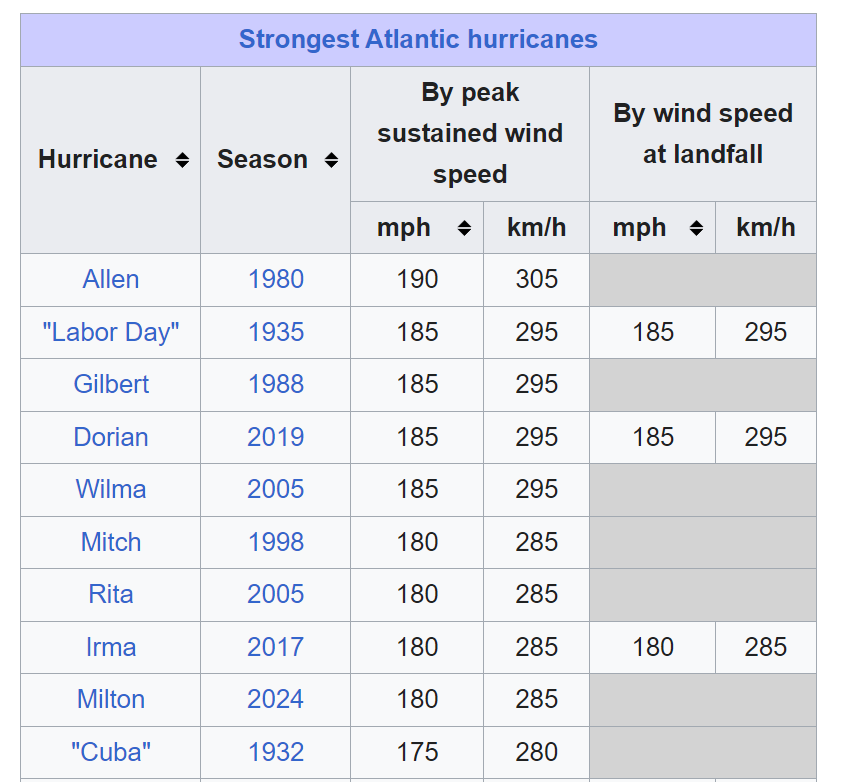Viewport: 856px width, 782px height.
Task: Follow the Dorian hurricane link
Action: [111, 437]
